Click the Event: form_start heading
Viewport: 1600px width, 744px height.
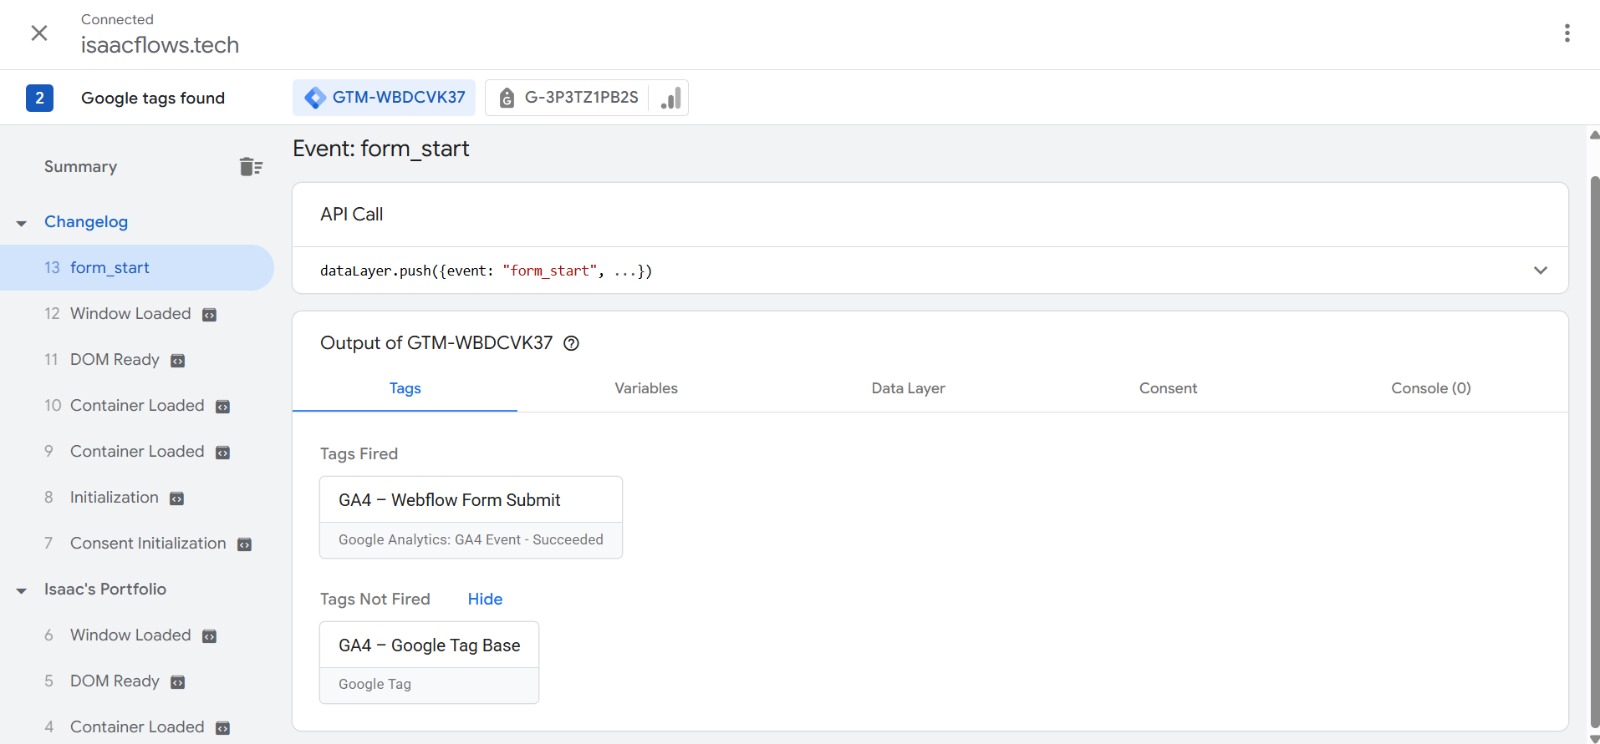[381, 149]
